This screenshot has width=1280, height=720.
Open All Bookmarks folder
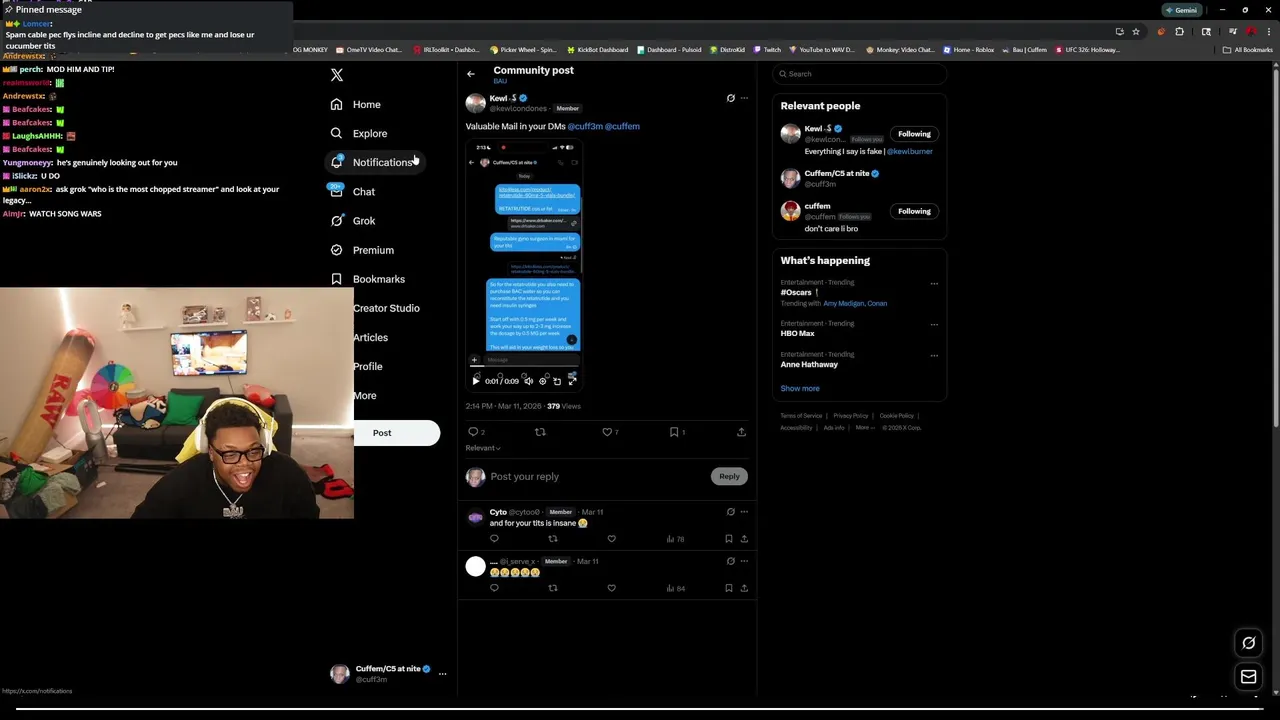[x=1248, y=50]
